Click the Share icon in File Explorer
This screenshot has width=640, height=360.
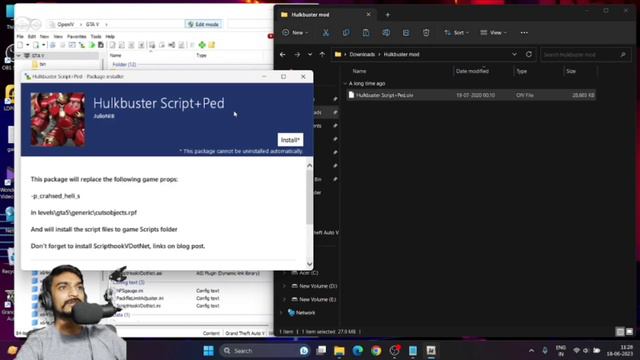[x=406, y=33]
